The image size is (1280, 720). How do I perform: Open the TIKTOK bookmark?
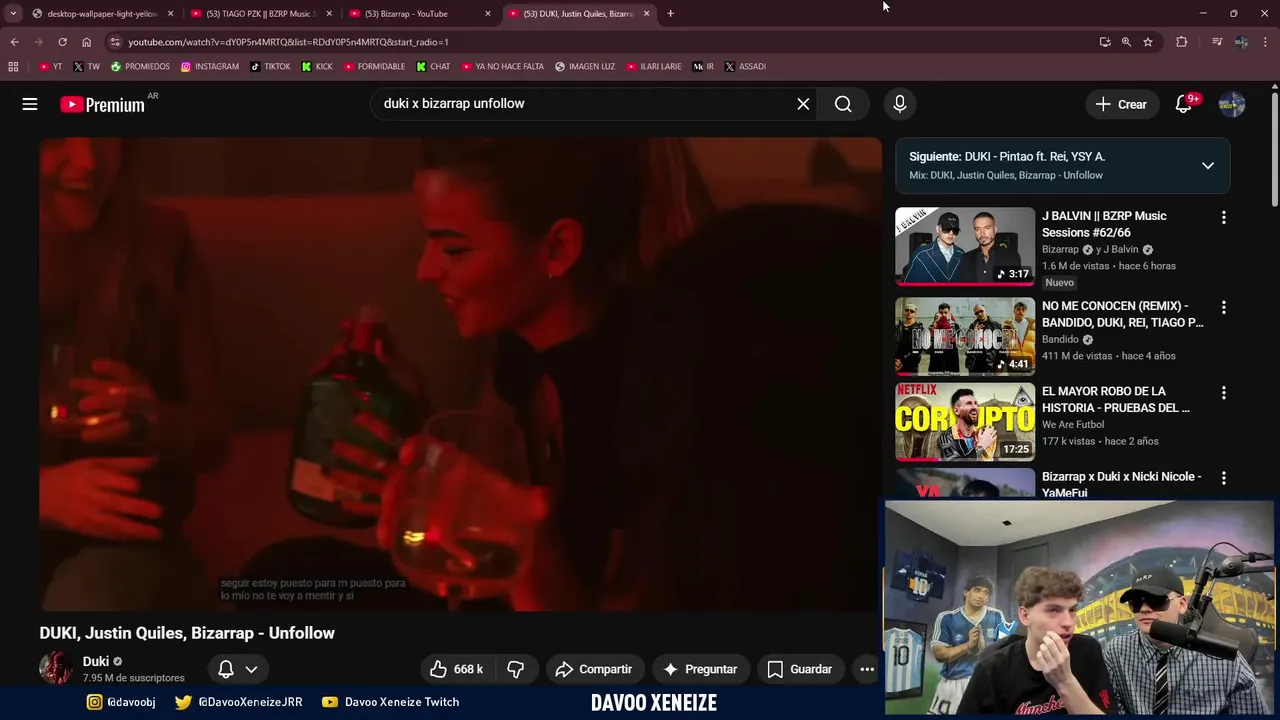[x=270, y=67]
